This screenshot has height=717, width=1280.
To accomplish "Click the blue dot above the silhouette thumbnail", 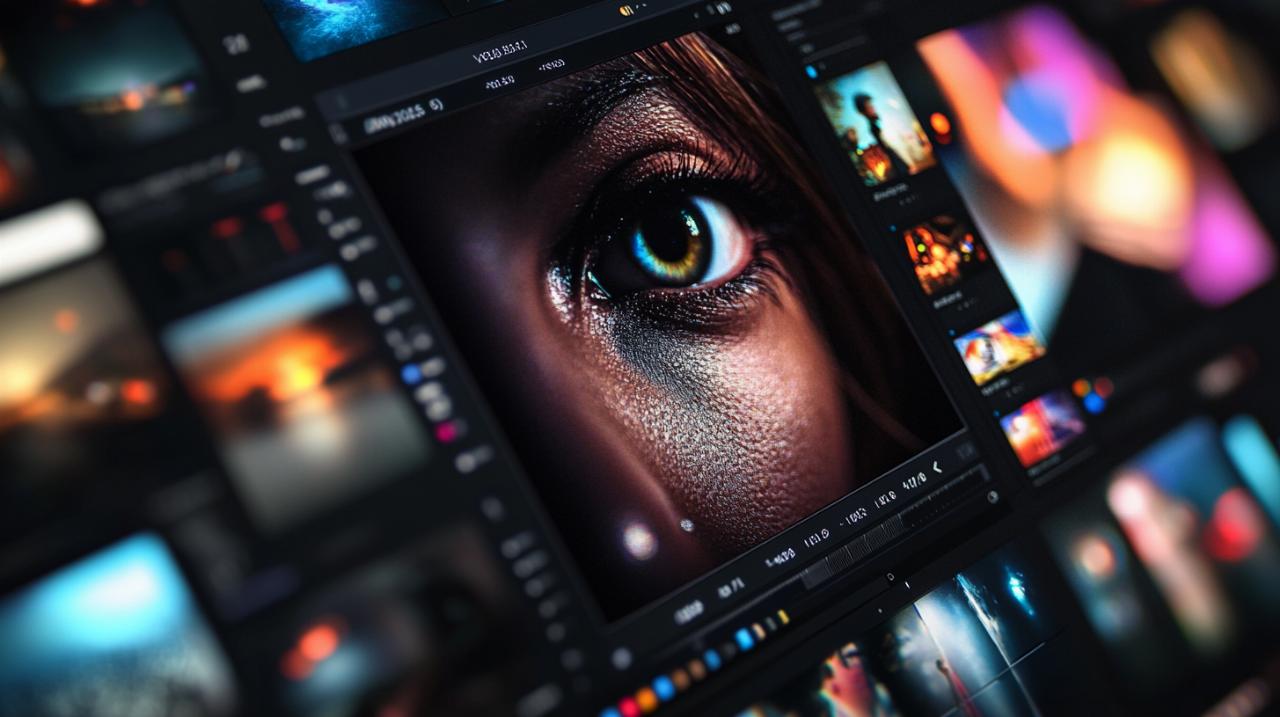I will pyautogui.click(x=811, y=72).
